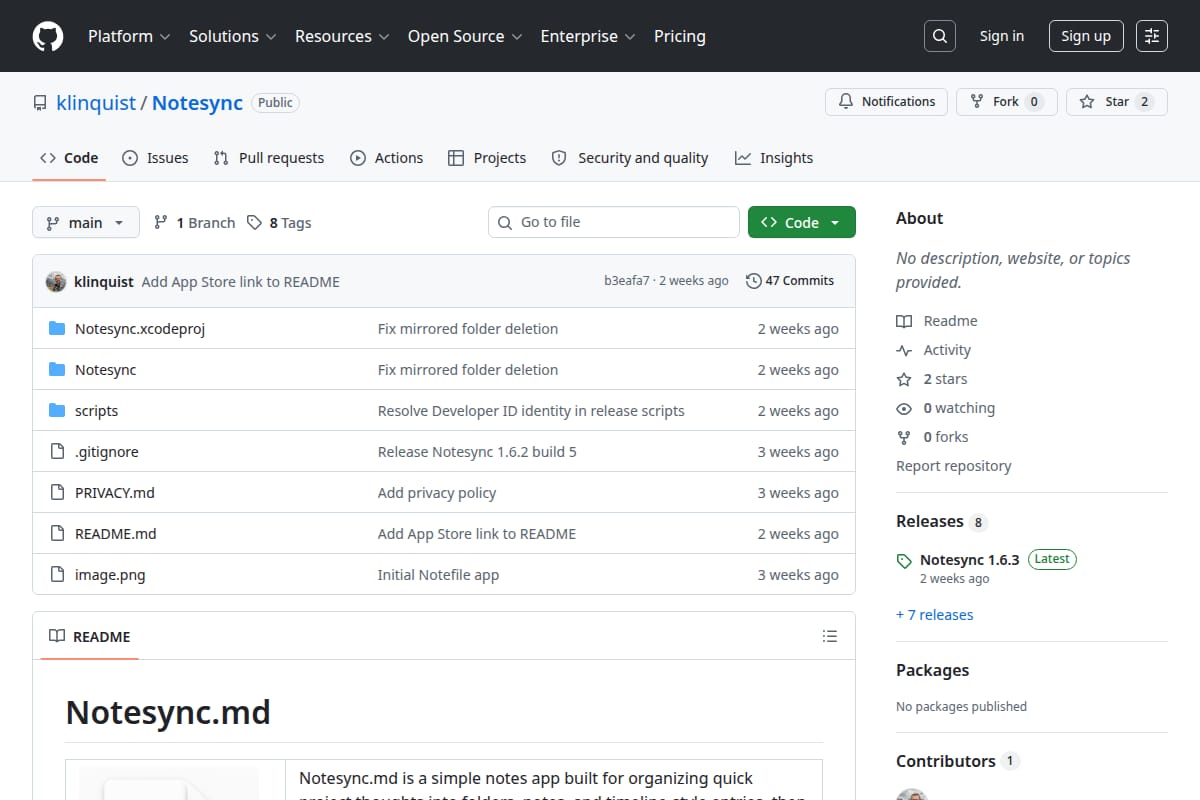Click the Activity link in About

[x=934, y=350]
